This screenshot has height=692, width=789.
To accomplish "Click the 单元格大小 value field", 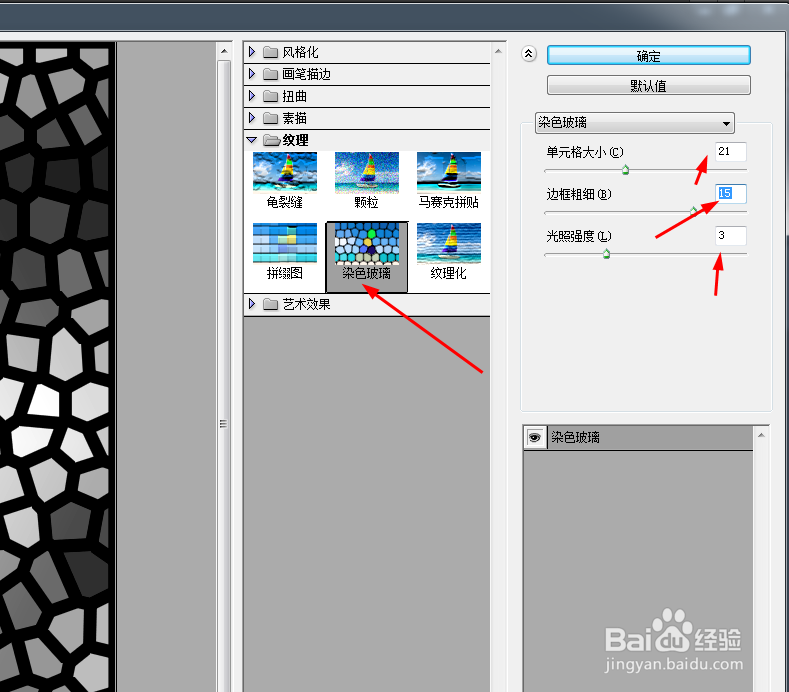I will [731, 151].
